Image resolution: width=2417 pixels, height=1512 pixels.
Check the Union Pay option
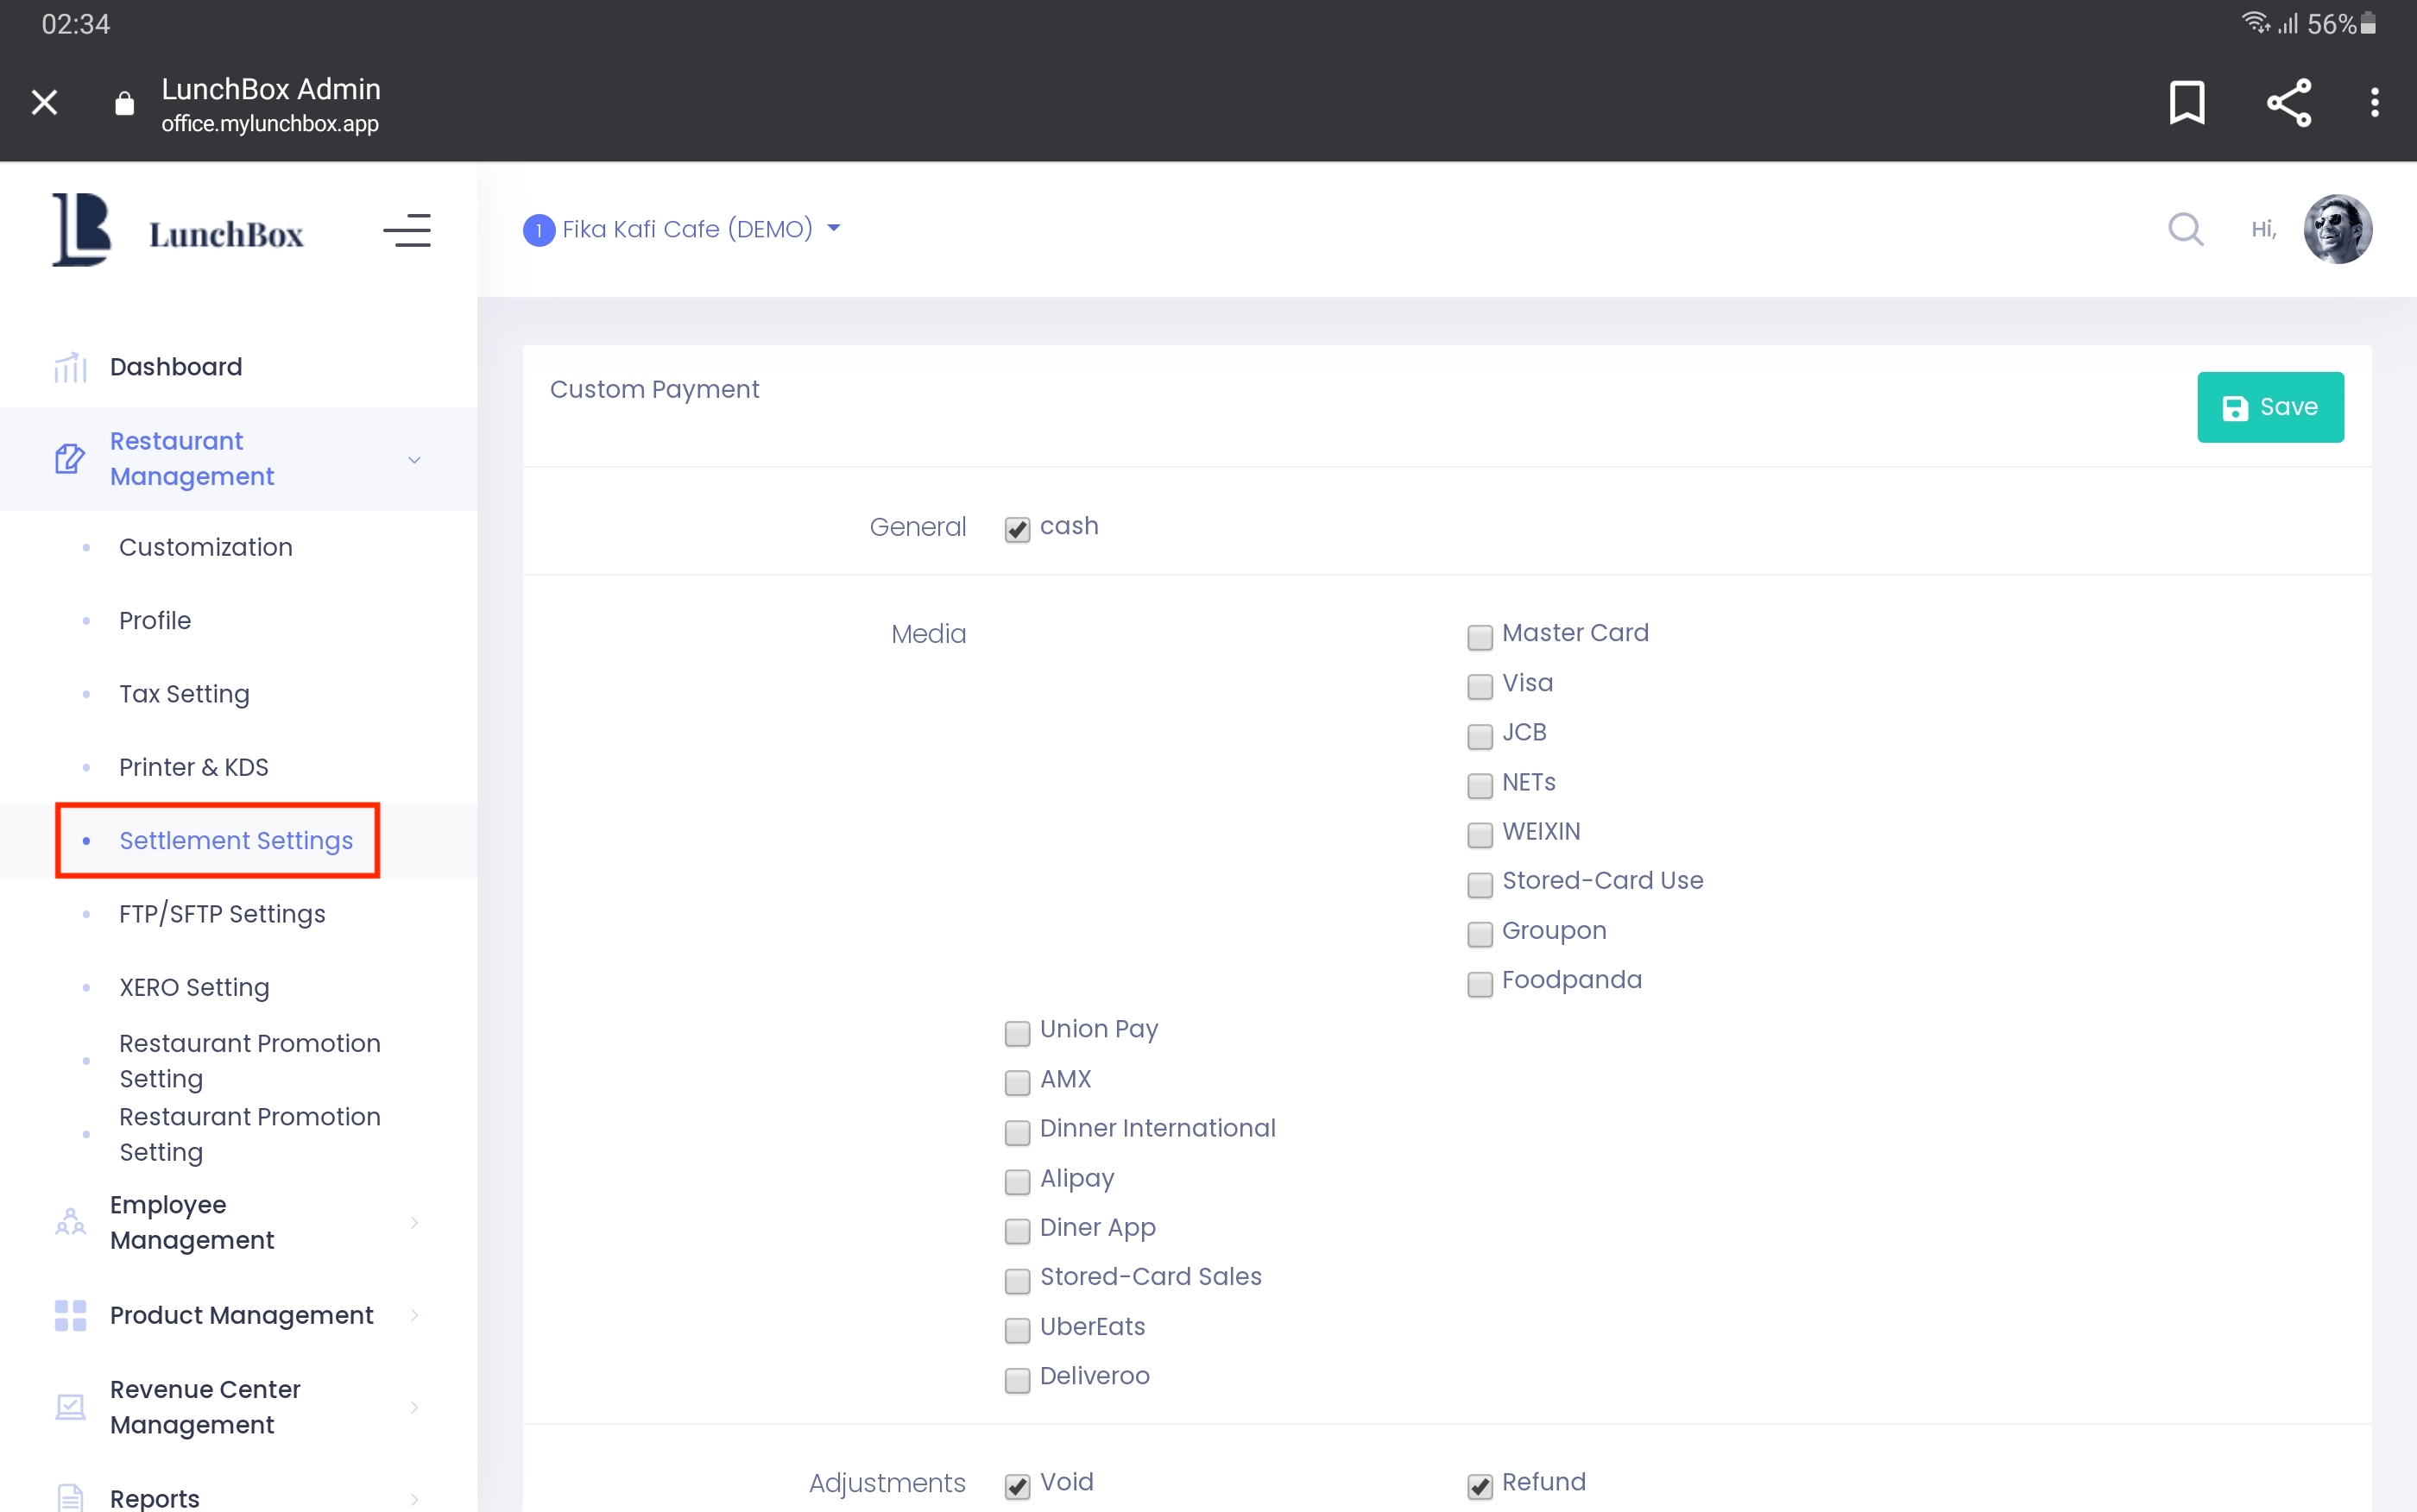point(1017,1032)
